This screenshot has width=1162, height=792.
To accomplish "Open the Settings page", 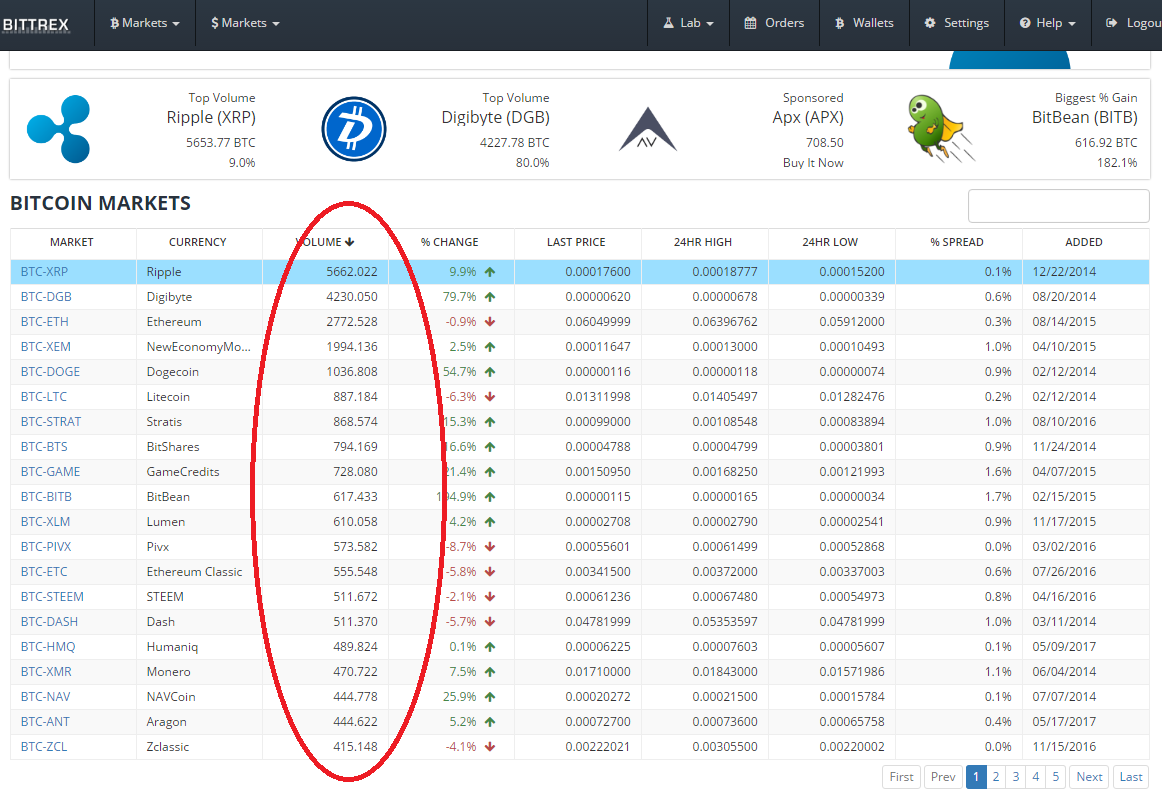I will click(957, 23).
